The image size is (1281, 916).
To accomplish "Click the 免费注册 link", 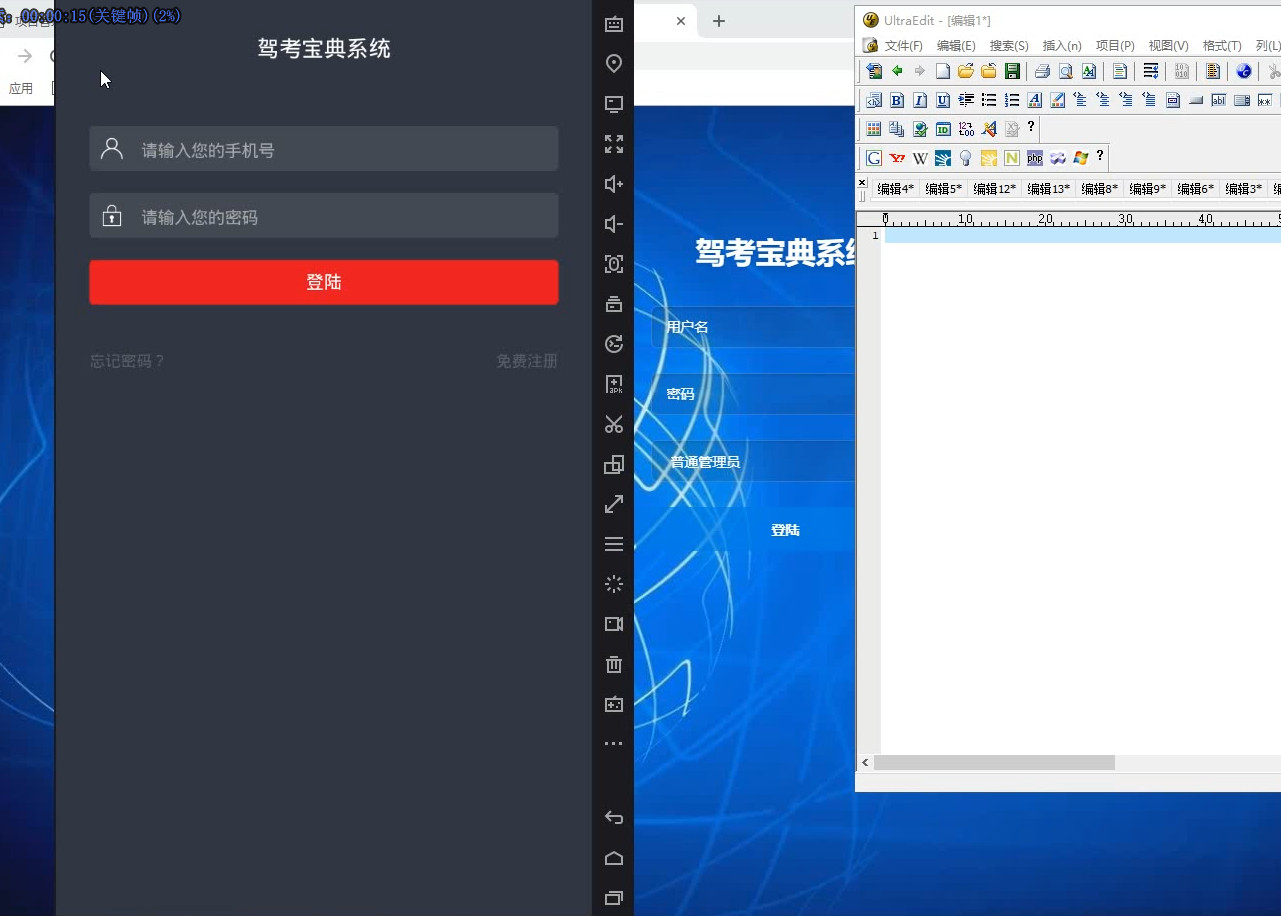I will (527, 361).
